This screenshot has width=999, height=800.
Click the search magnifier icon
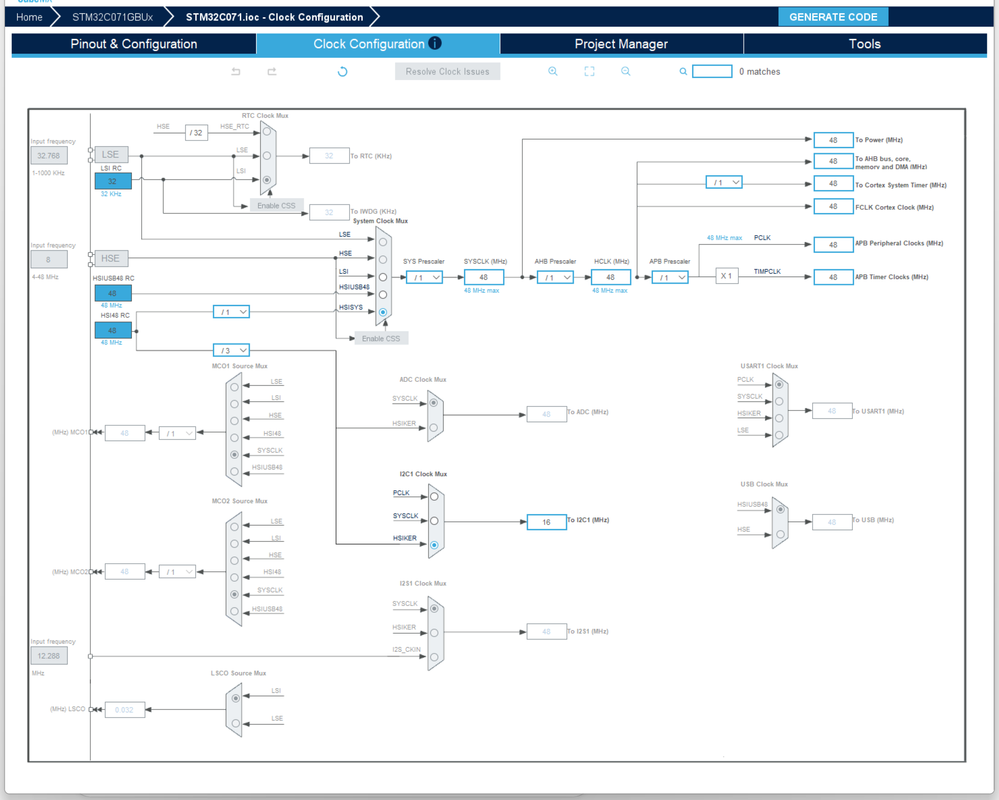683,71
